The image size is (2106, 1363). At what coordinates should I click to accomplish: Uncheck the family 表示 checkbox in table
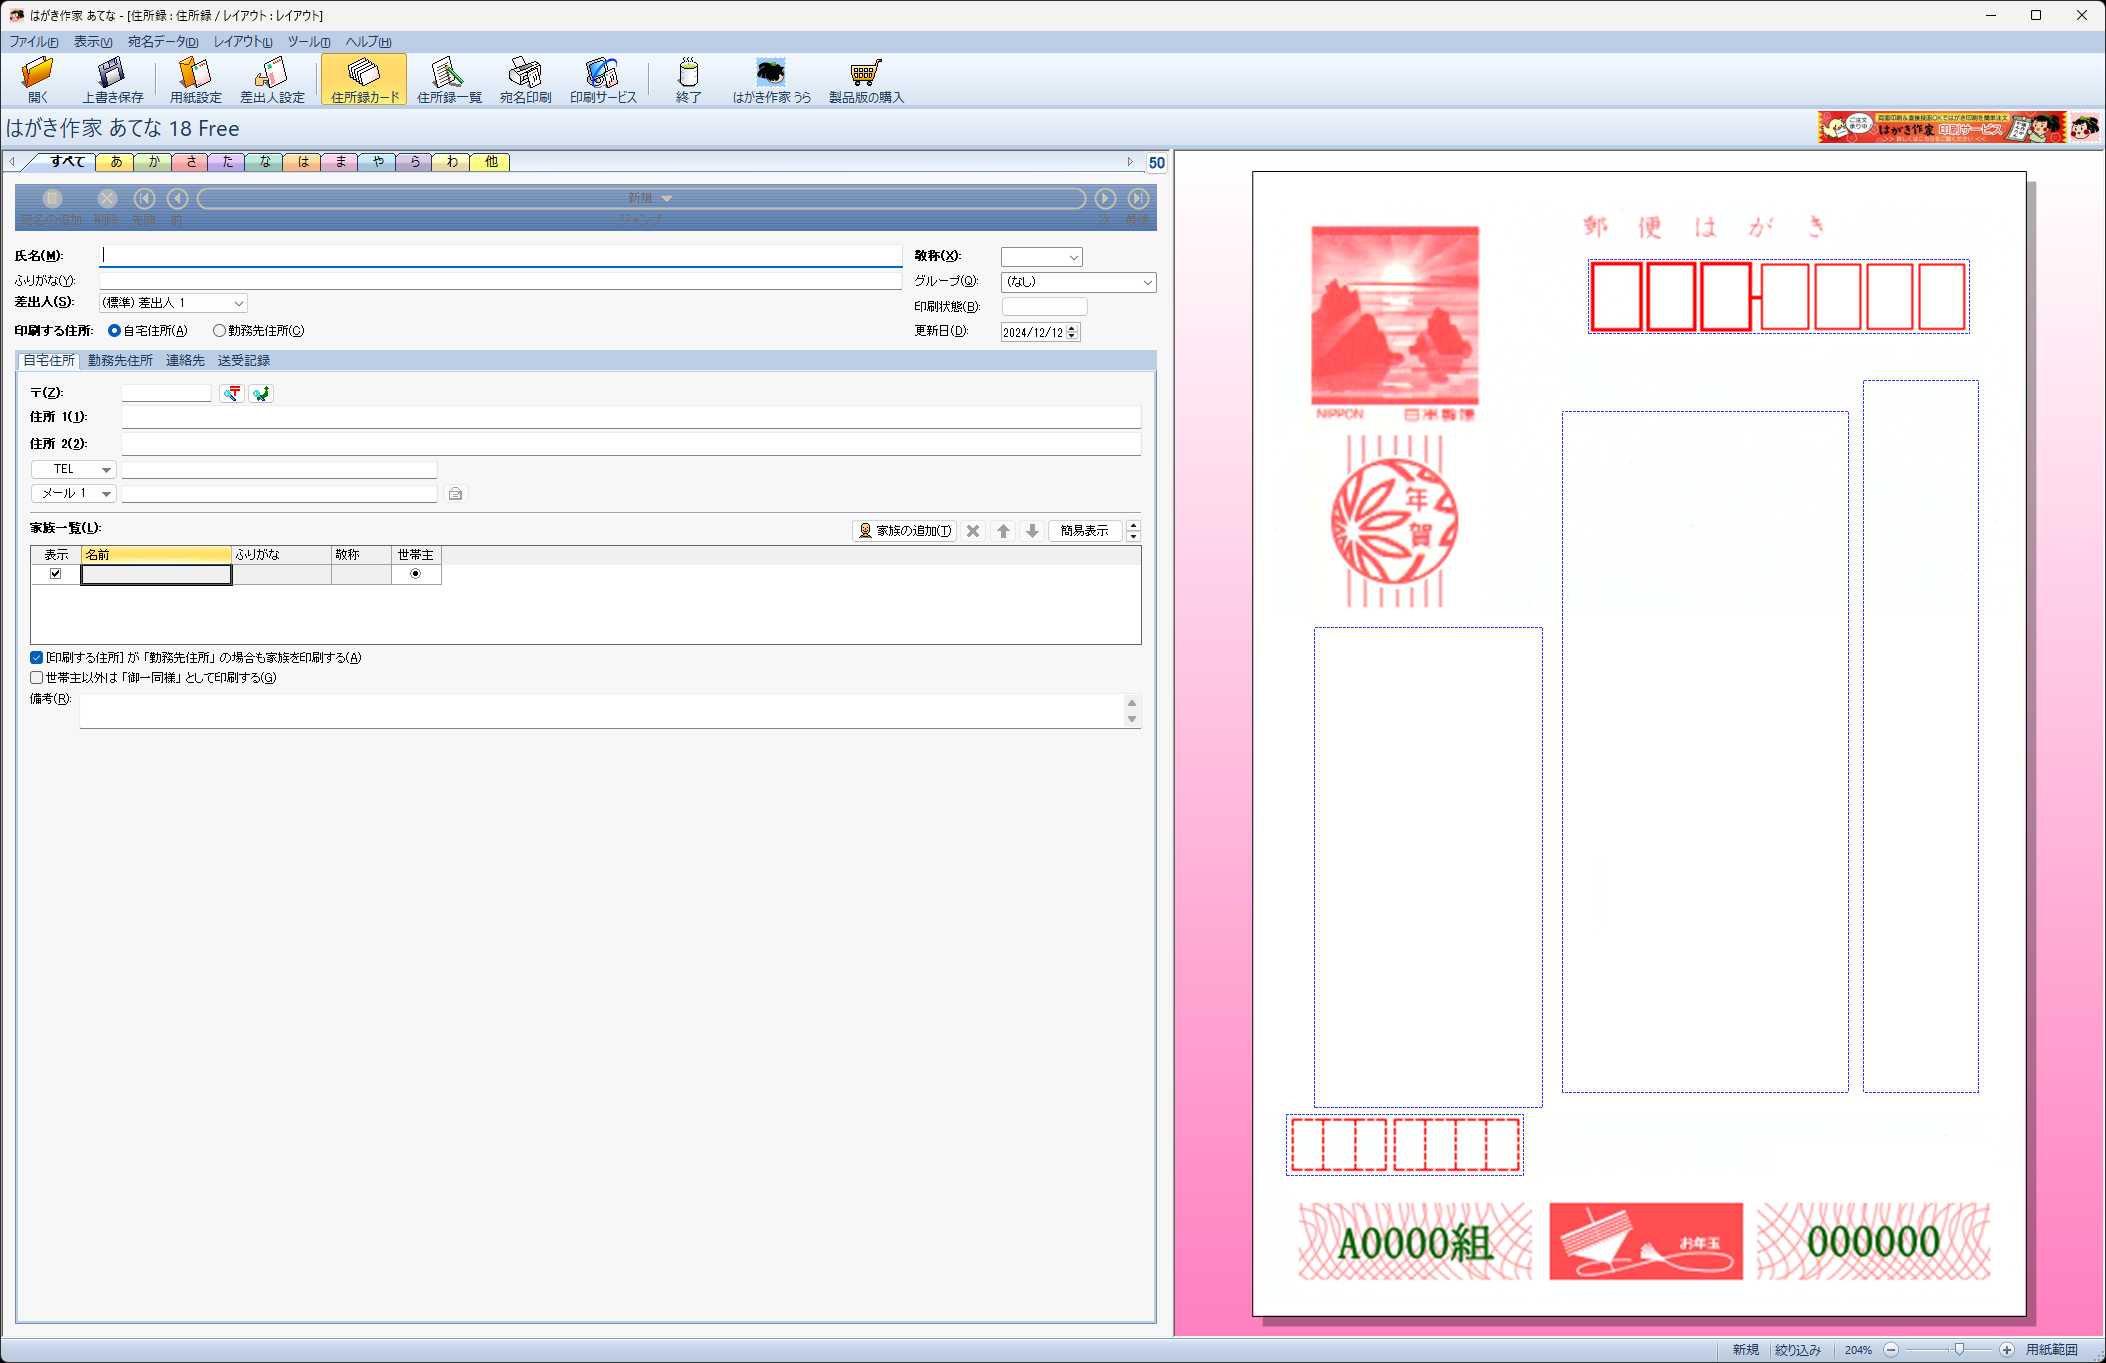pyautogui.click(x=55, y=574)
